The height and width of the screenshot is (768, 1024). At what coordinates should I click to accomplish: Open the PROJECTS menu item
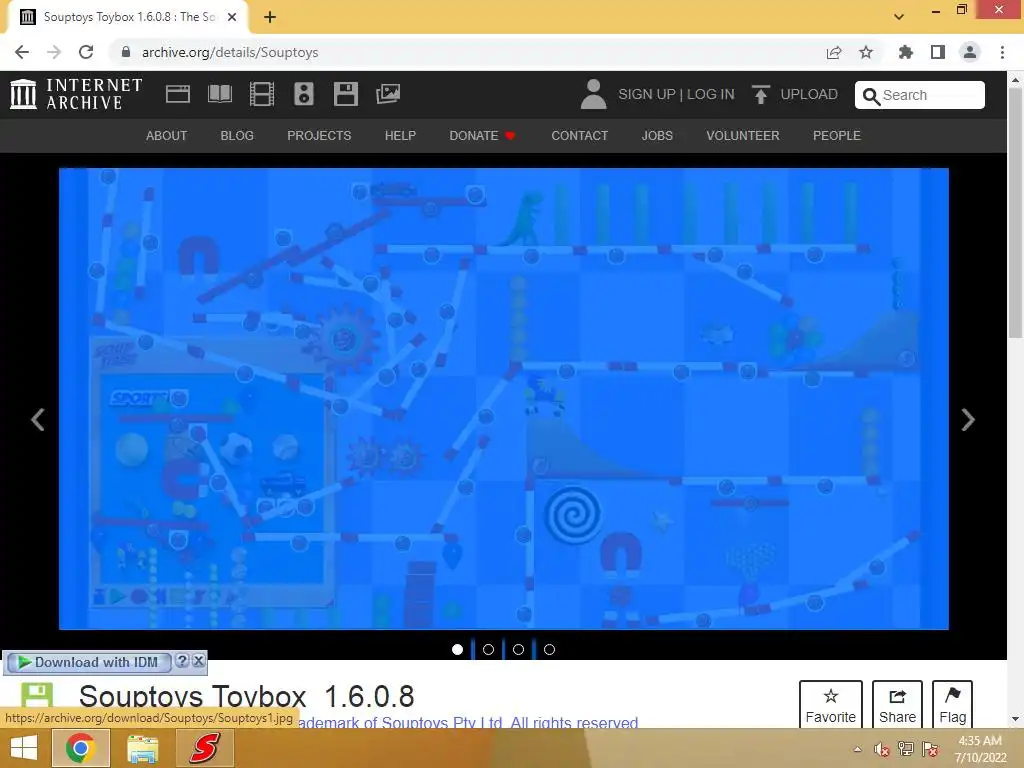tap(319, 136)
